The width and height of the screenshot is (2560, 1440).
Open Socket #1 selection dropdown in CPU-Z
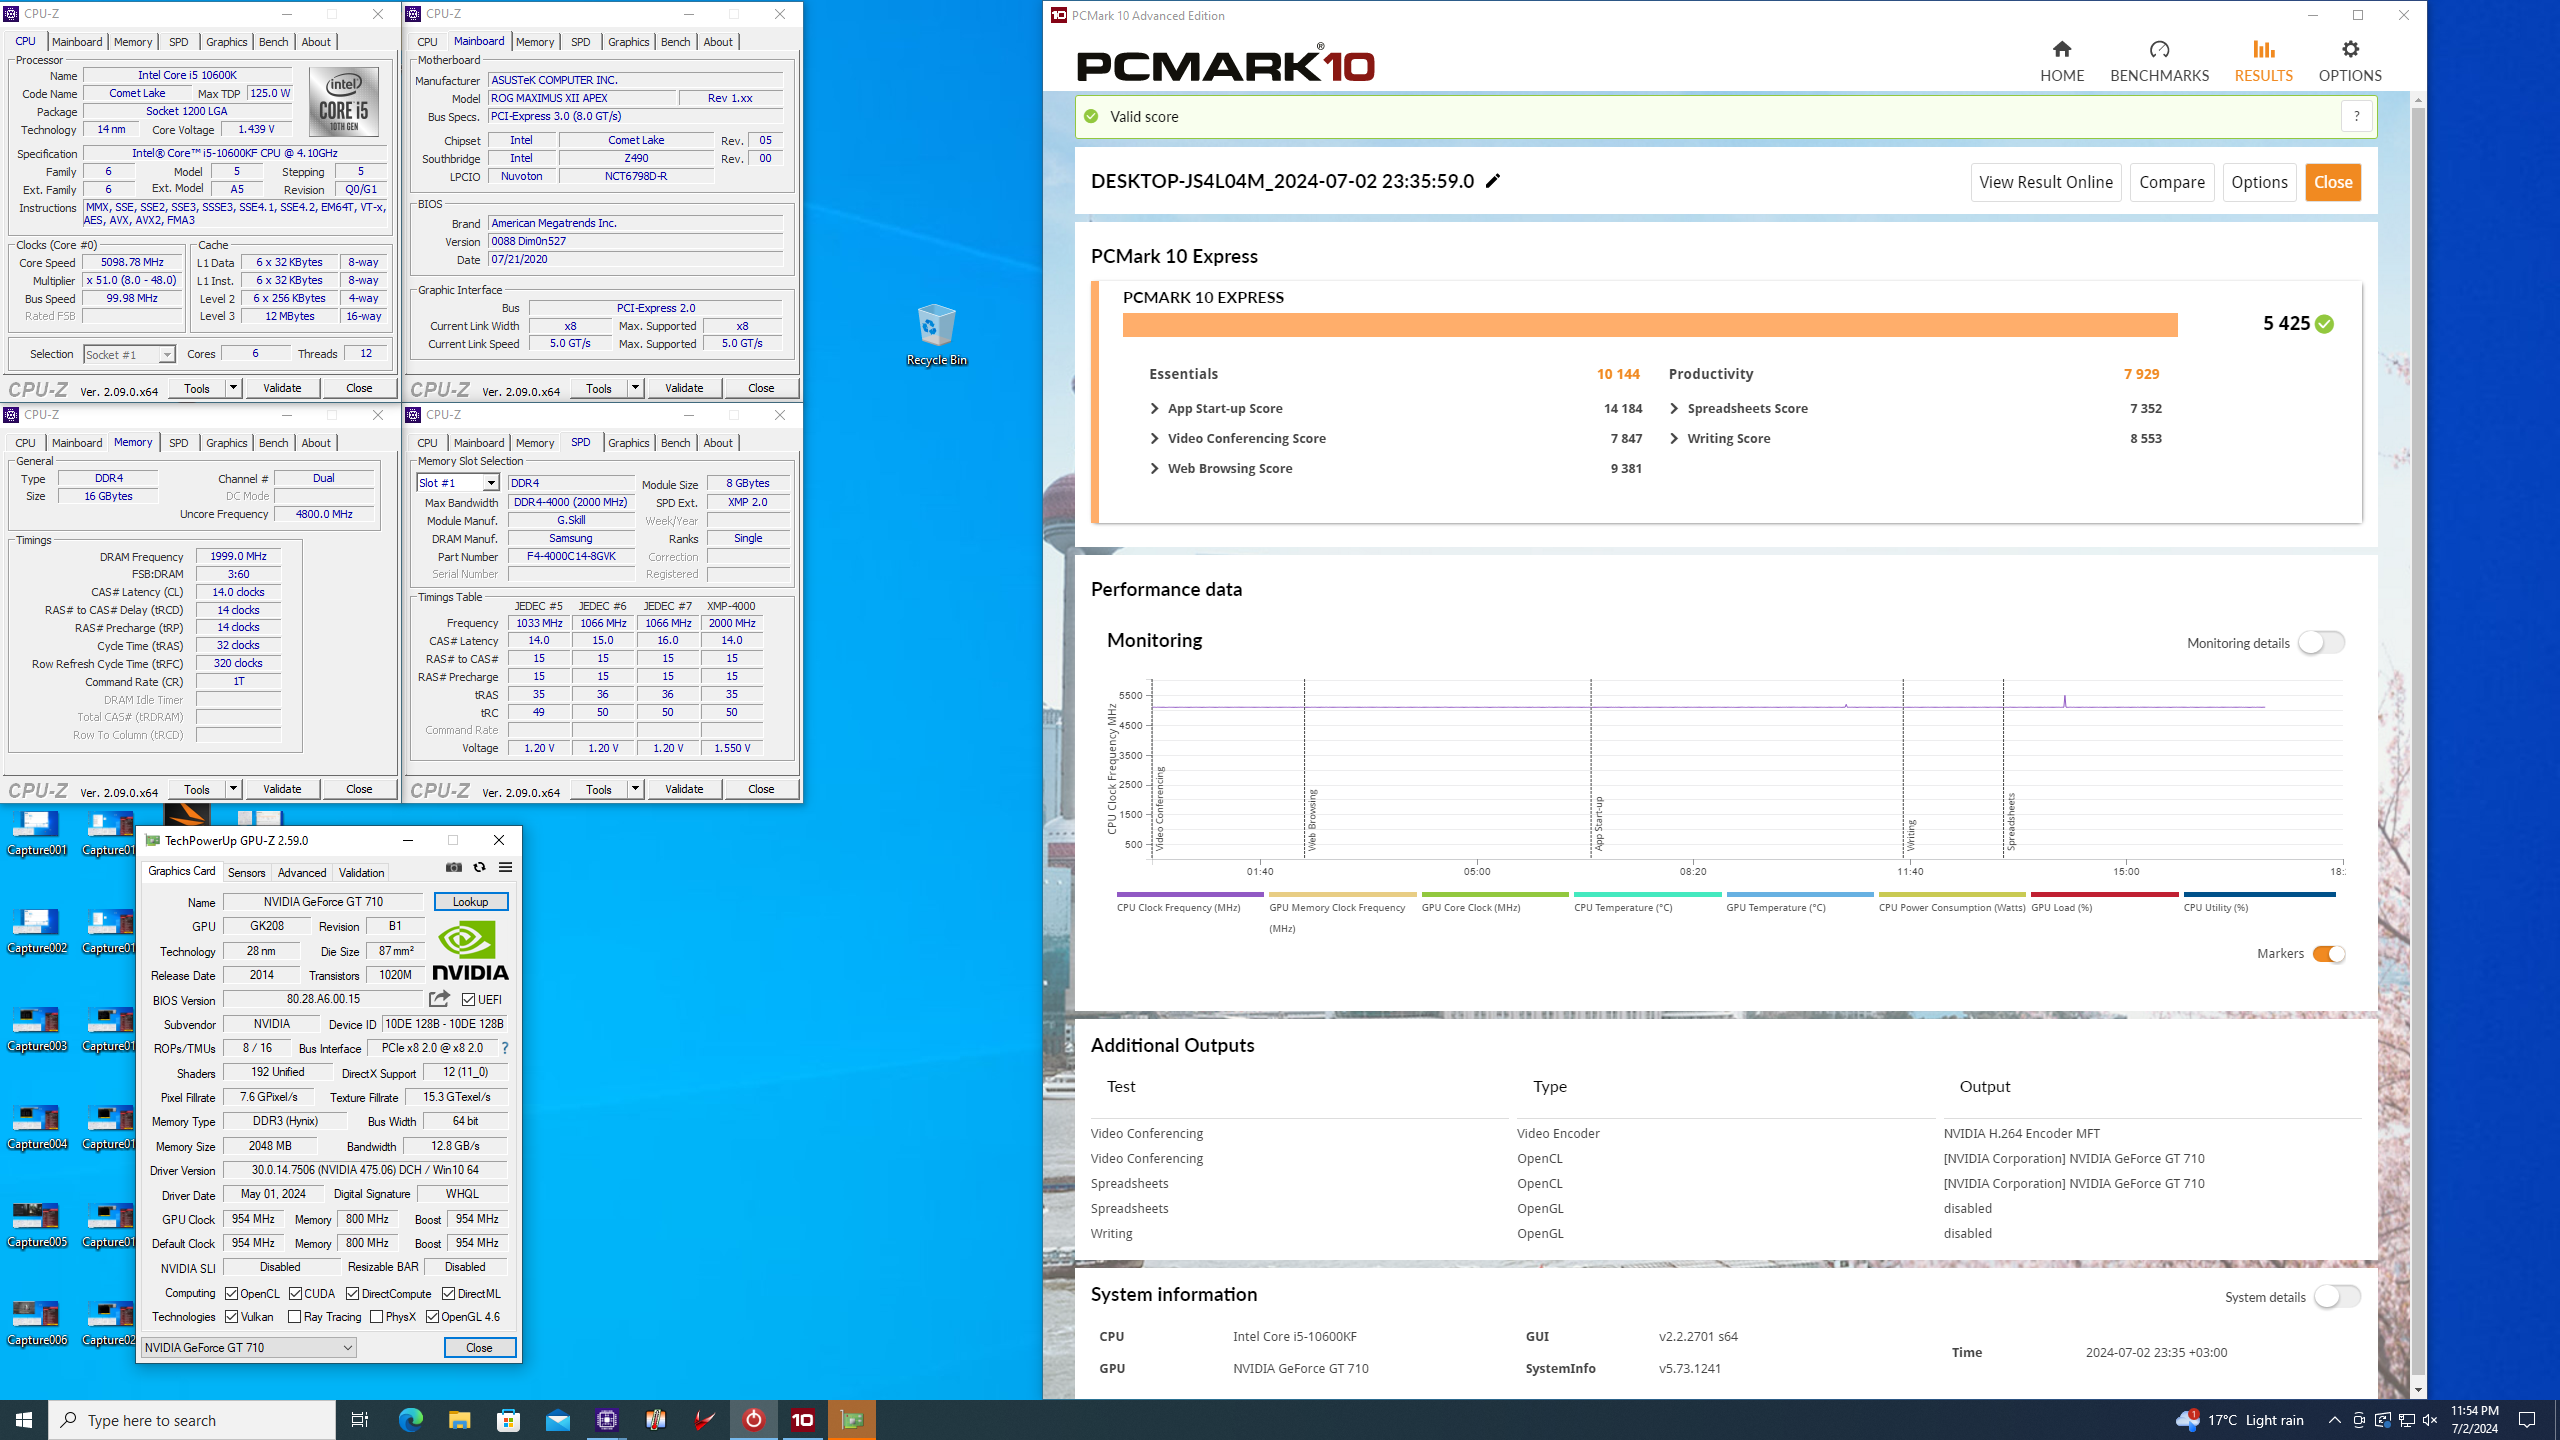(x=129, y=354)
